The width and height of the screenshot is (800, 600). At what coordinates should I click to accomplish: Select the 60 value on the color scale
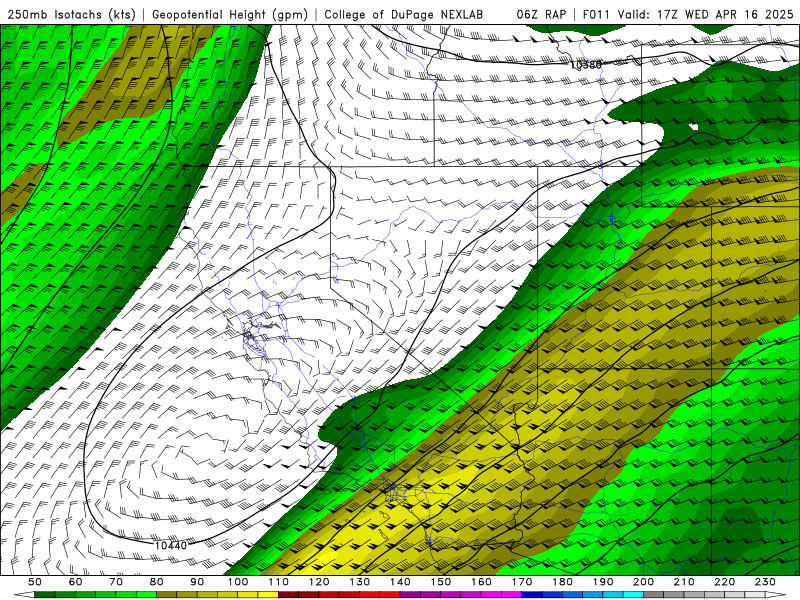tap(75, 582)
